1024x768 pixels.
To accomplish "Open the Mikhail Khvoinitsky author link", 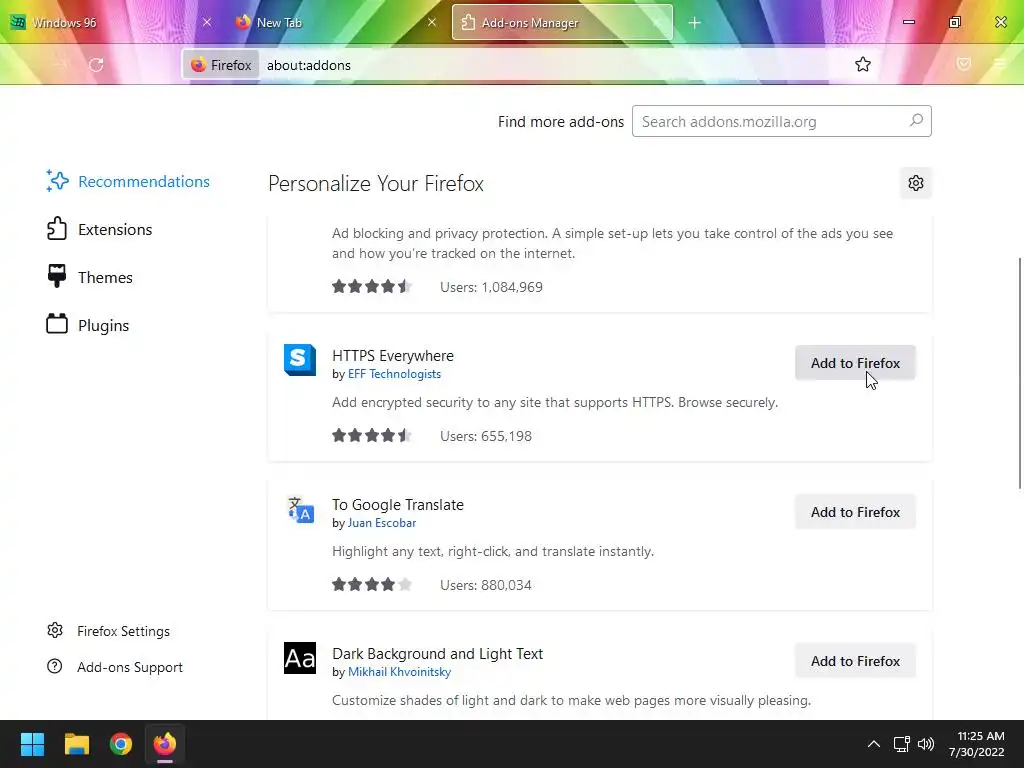I will 400,672.
